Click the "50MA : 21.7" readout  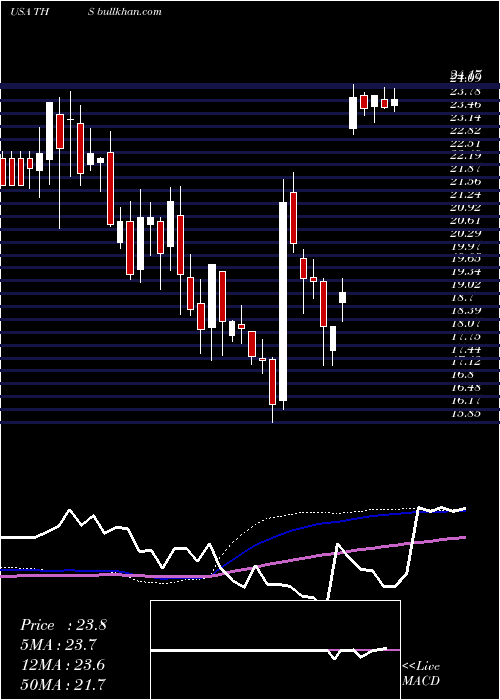pyautogui.click(x=63, y=684)
